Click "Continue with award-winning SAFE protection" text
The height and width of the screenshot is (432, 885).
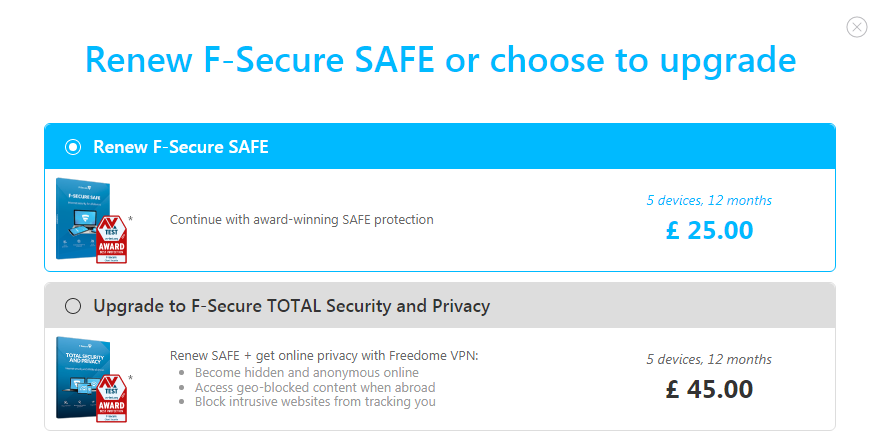(301, 219)
